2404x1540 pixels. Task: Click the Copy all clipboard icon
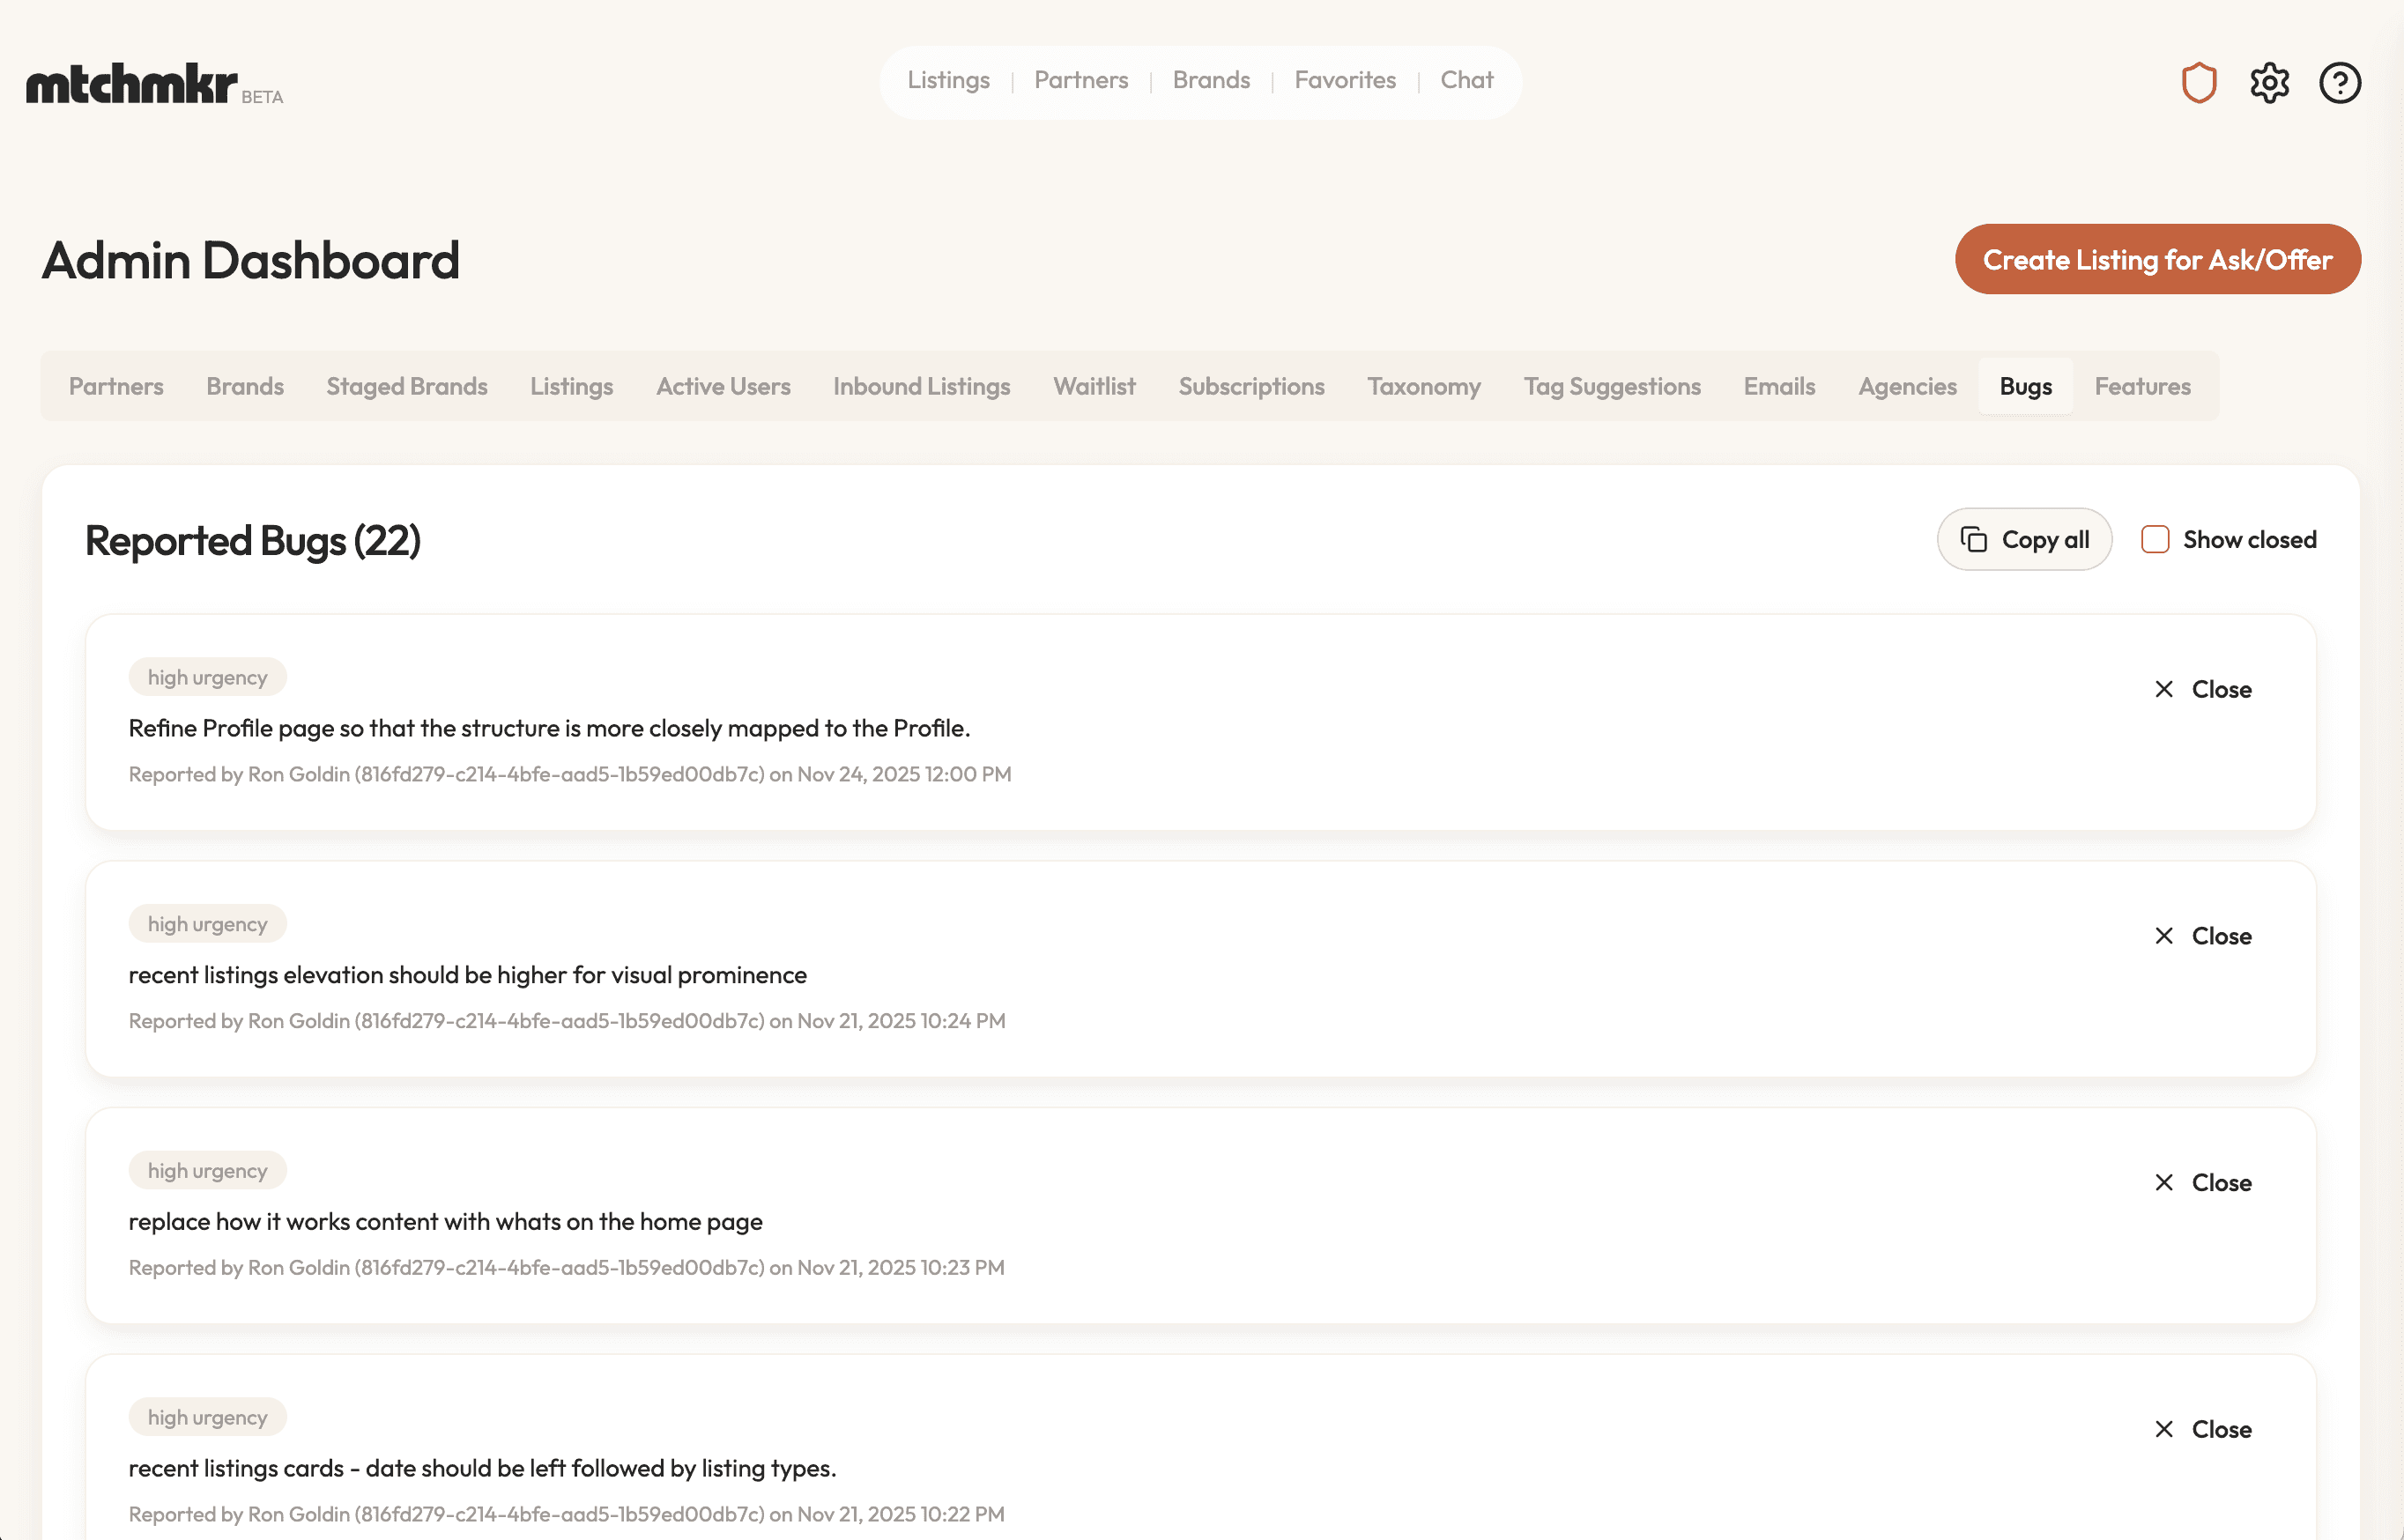coord(1973,540)
